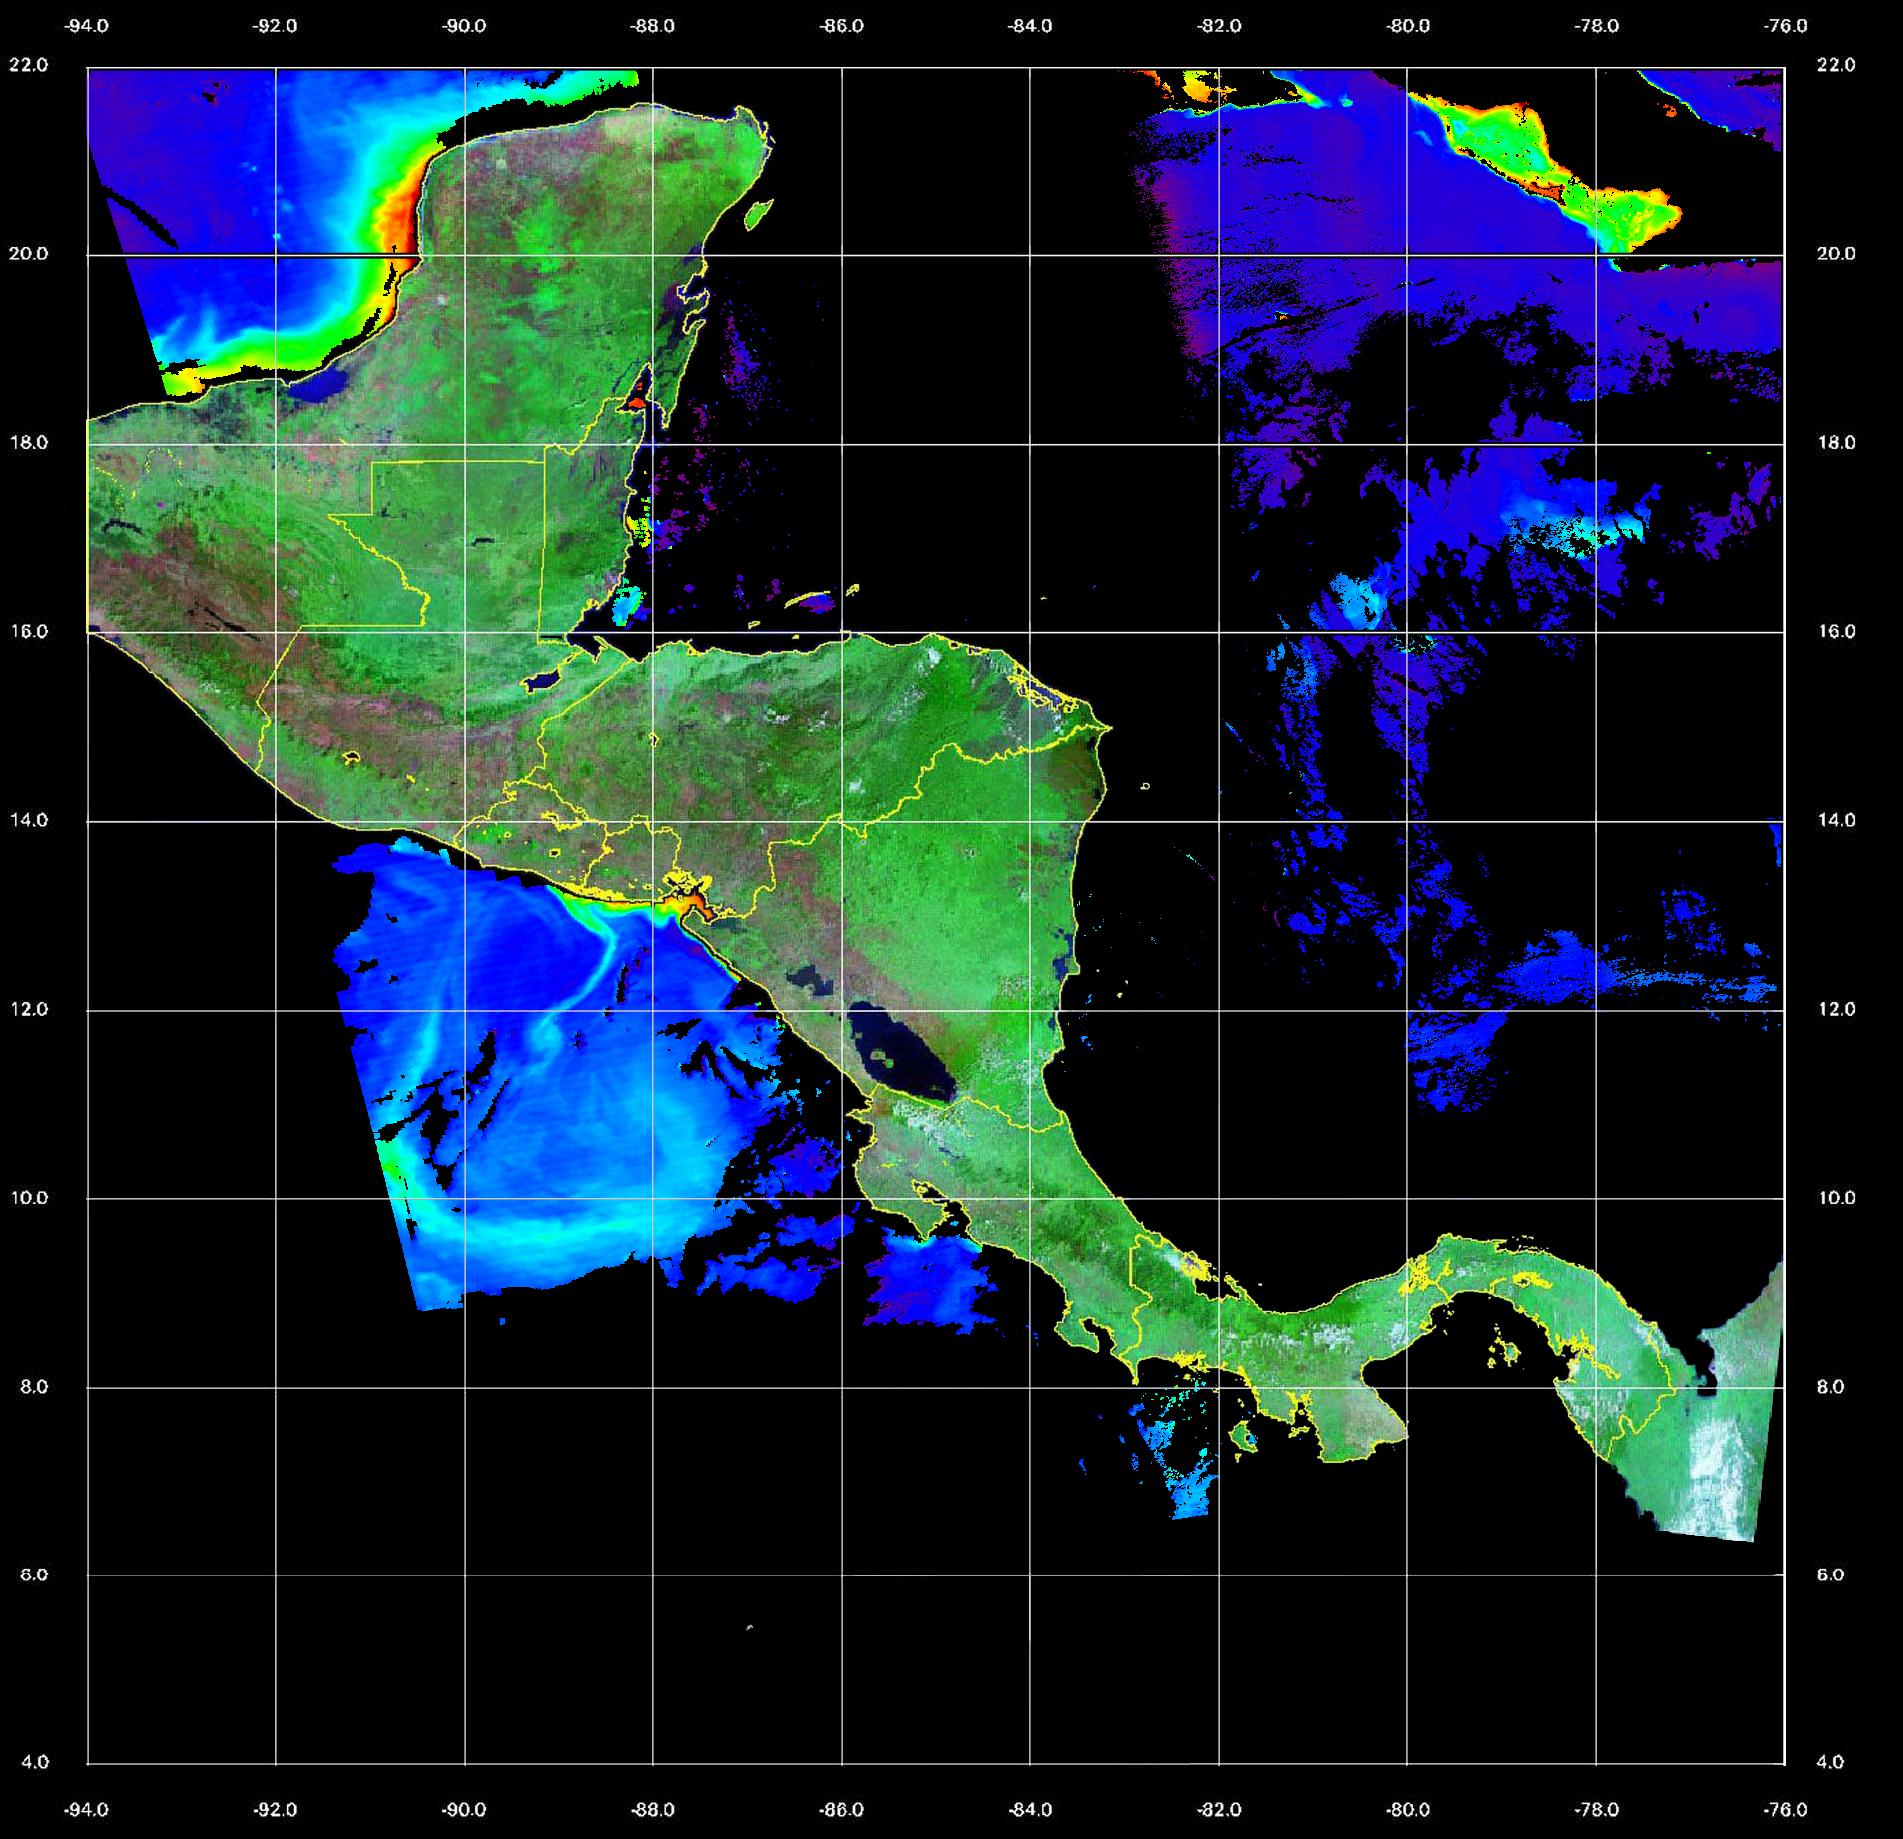Screen dimensions: 1903x1839
Task: Click the bottom axis label -84.0
Action: point(1030,1809)
